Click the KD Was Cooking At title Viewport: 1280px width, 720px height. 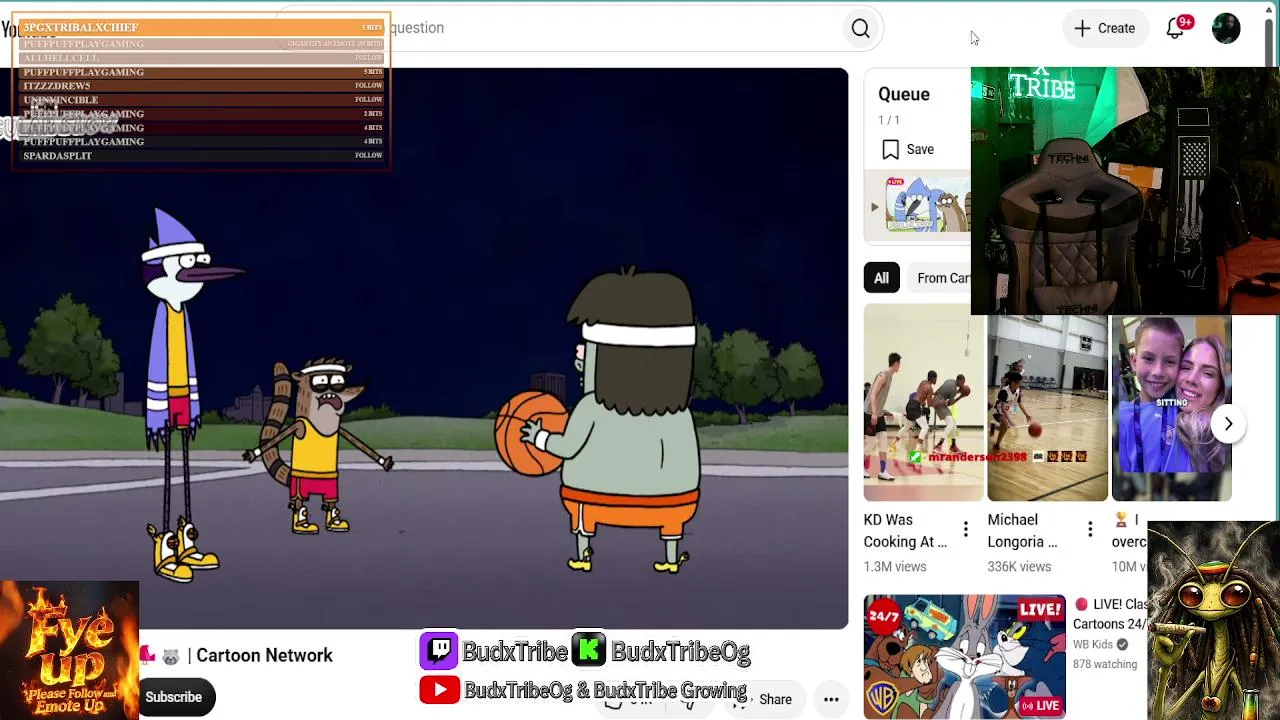(x=905, y=531)
